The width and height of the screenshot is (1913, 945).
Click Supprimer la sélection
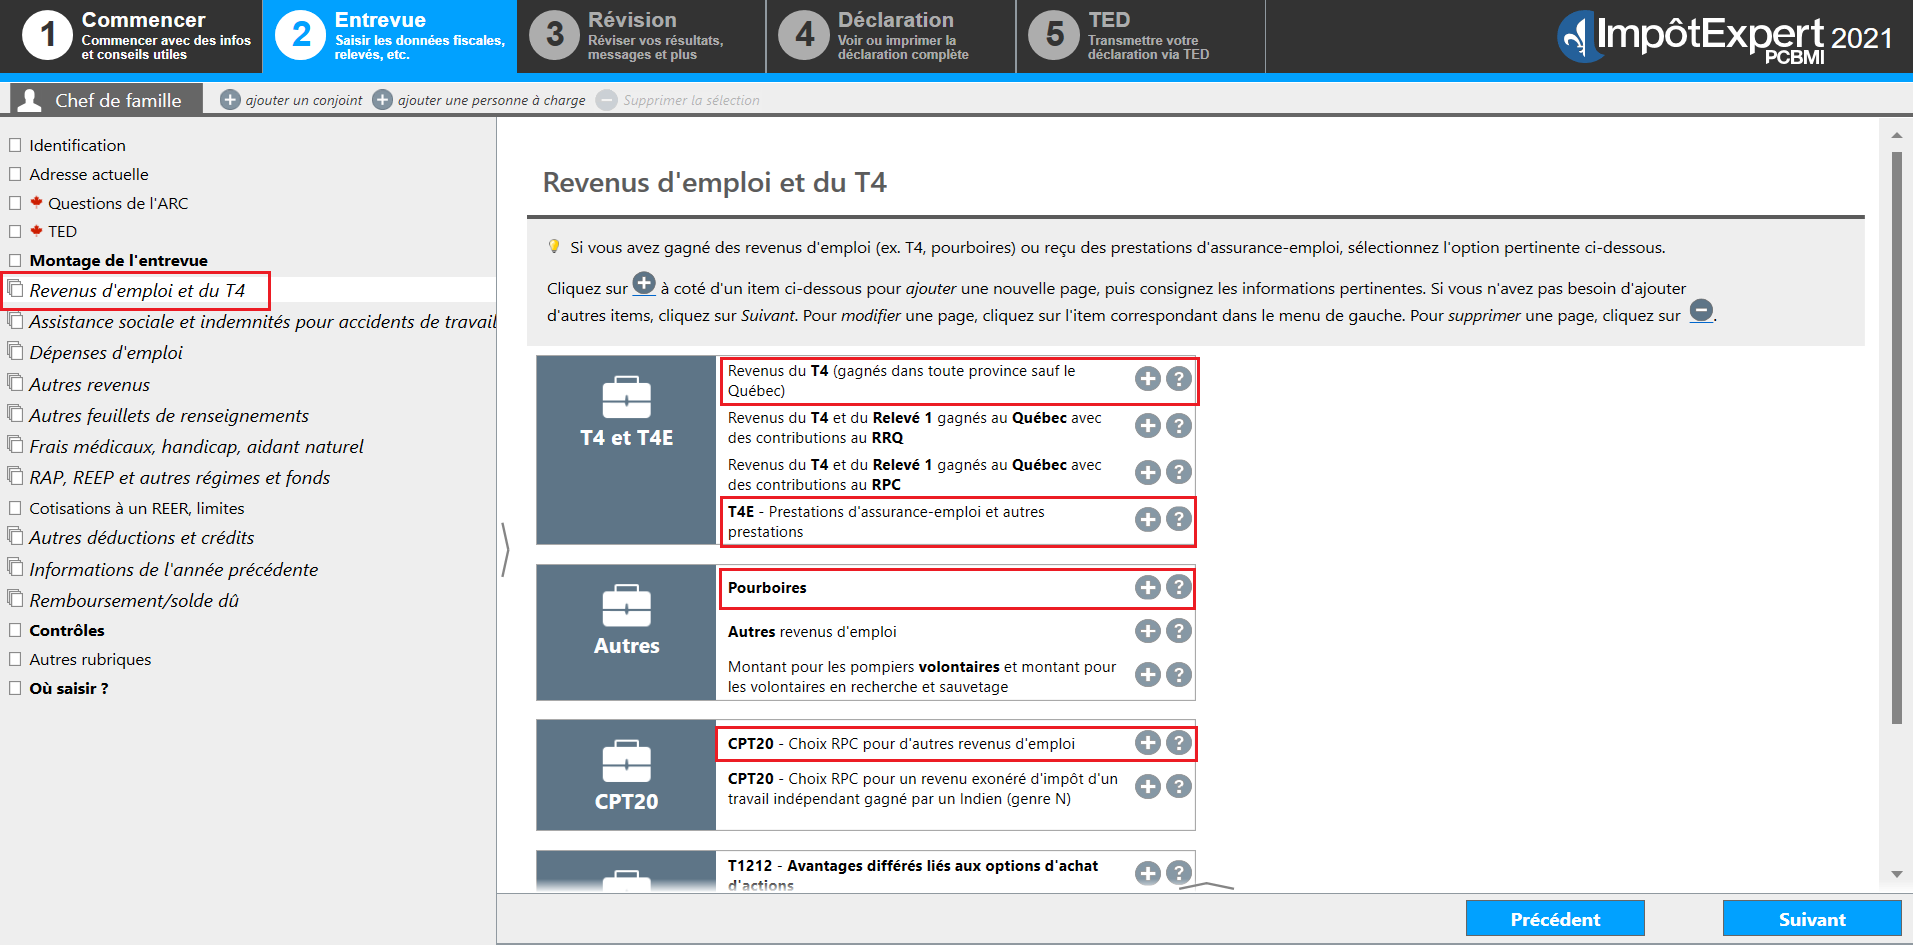(x=691, y=100)
